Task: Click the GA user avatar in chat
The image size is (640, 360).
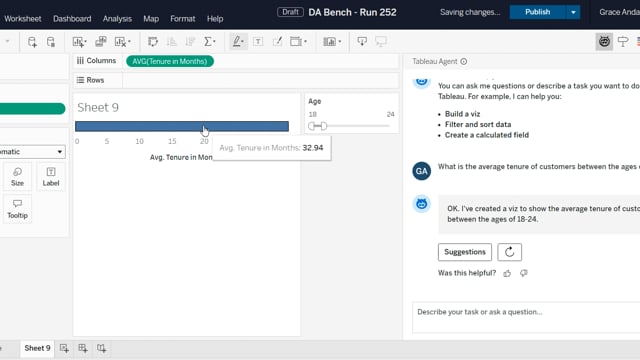Action: click(421, 171)
